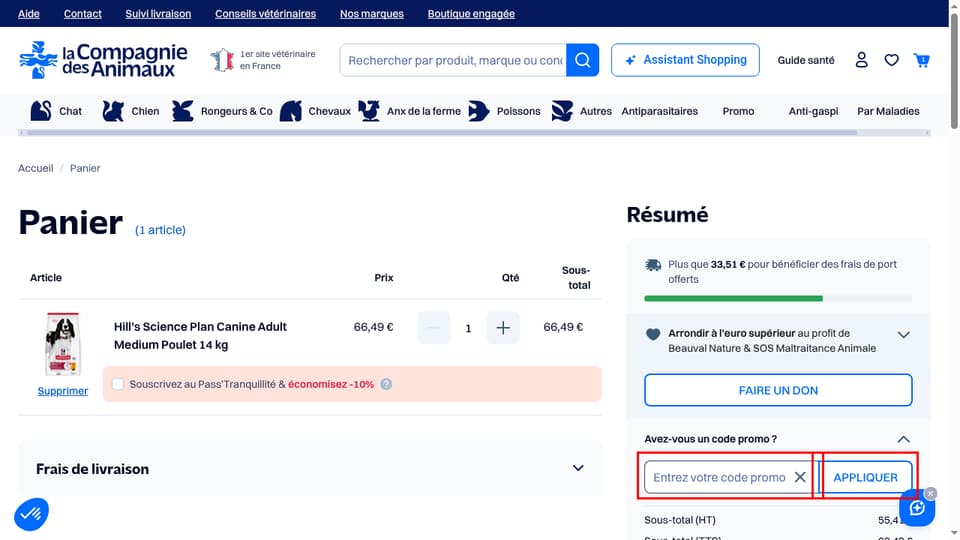Open the Par Maladies menu
Image resolution: width=960 pixels, height=540 pixels.
click(x=888, y=111)
